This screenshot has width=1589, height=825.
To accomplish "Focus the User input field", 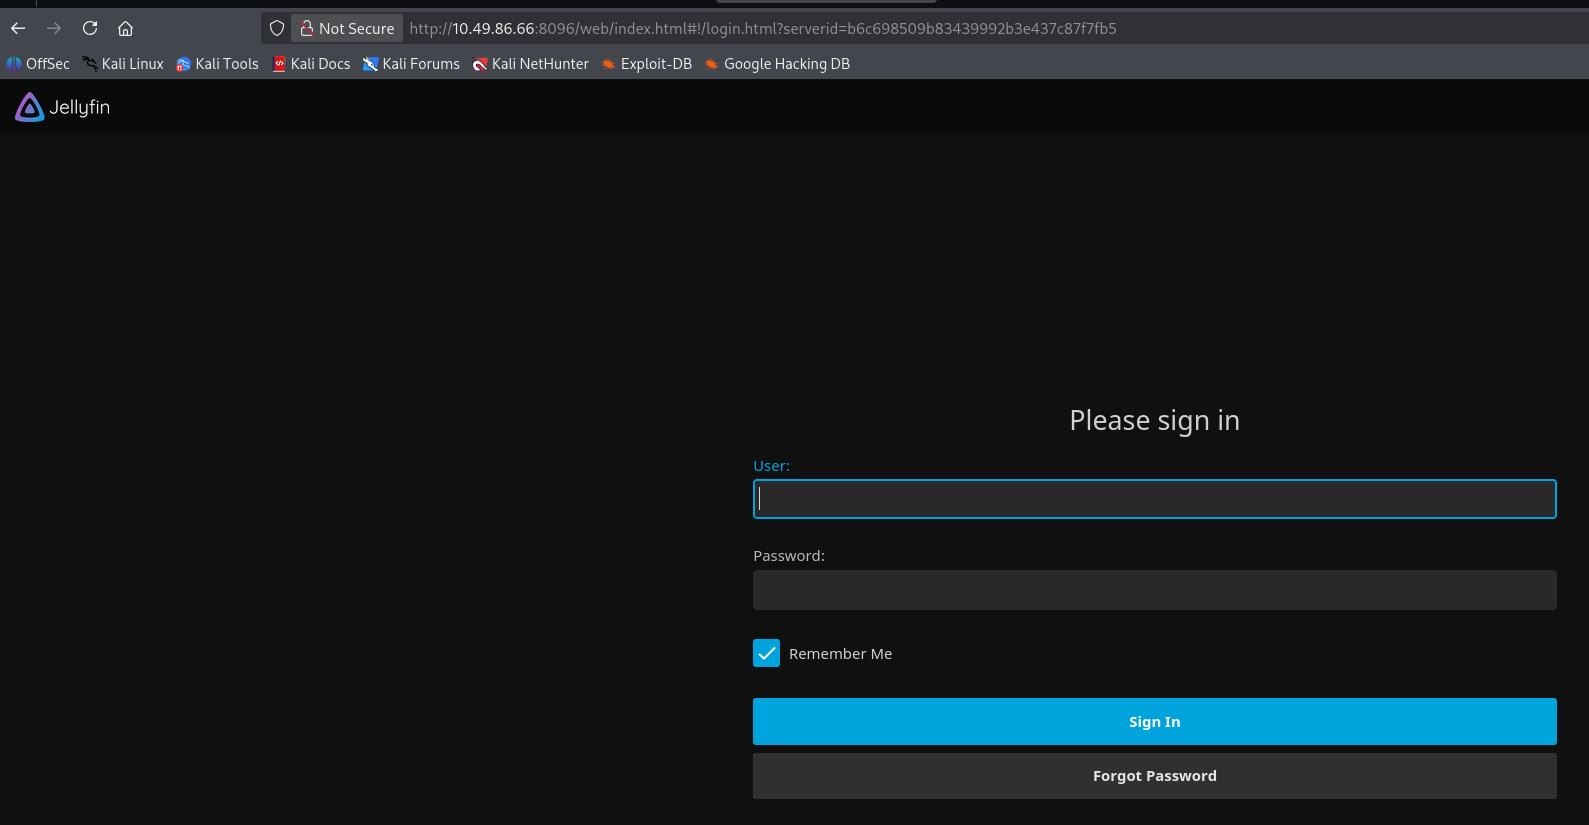I will 1154,499.
